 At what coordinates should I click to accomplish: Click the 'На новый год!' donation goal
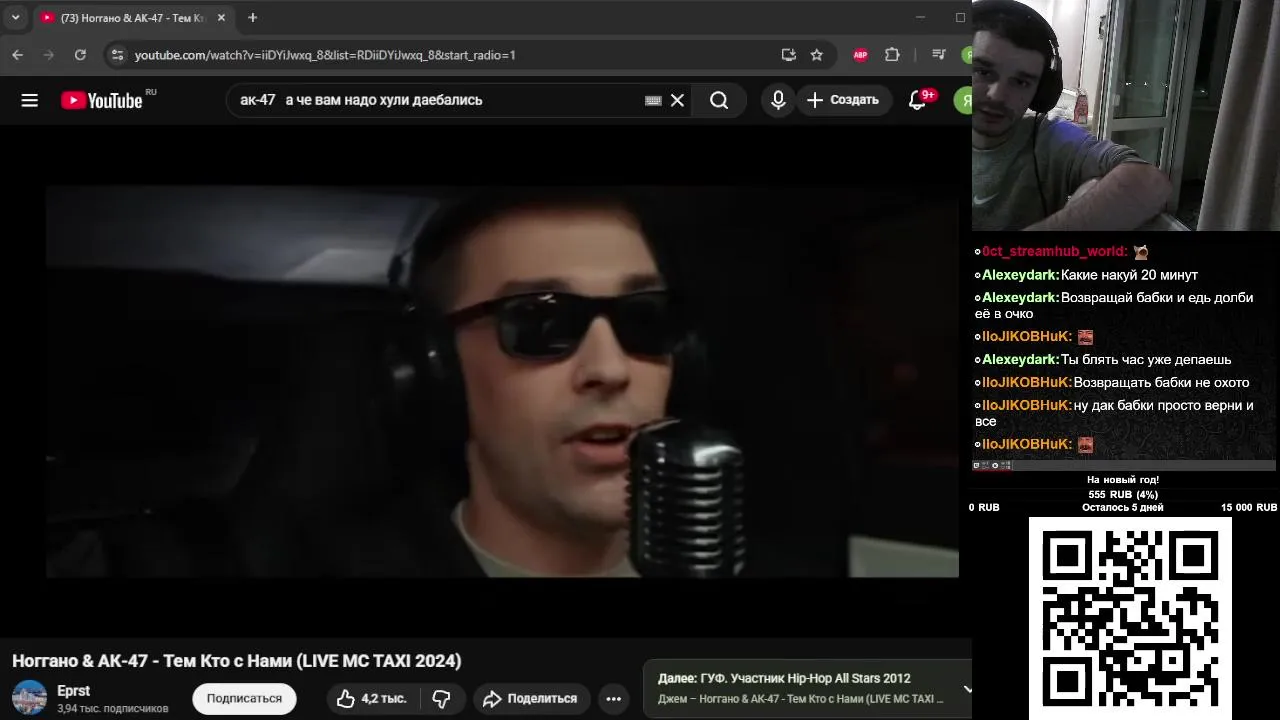point(1123,480)
